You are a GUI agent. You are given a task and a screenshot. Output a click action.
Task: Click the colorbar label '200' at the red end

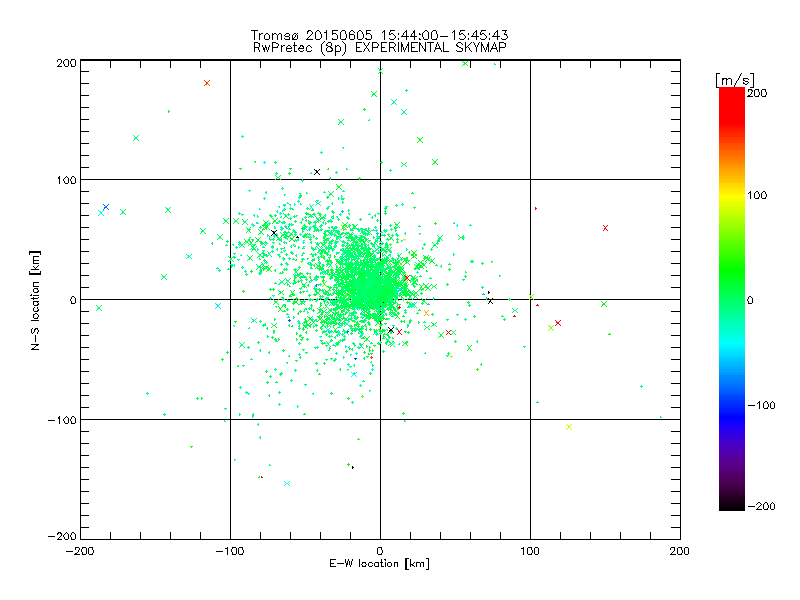pos(757,93)
